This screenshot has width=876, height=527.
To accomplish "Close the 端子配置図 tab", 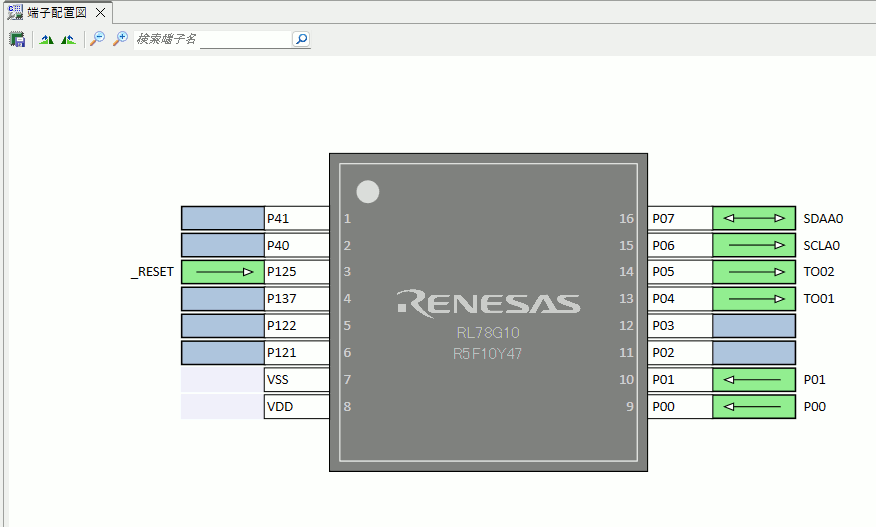I will pos(100,12).
